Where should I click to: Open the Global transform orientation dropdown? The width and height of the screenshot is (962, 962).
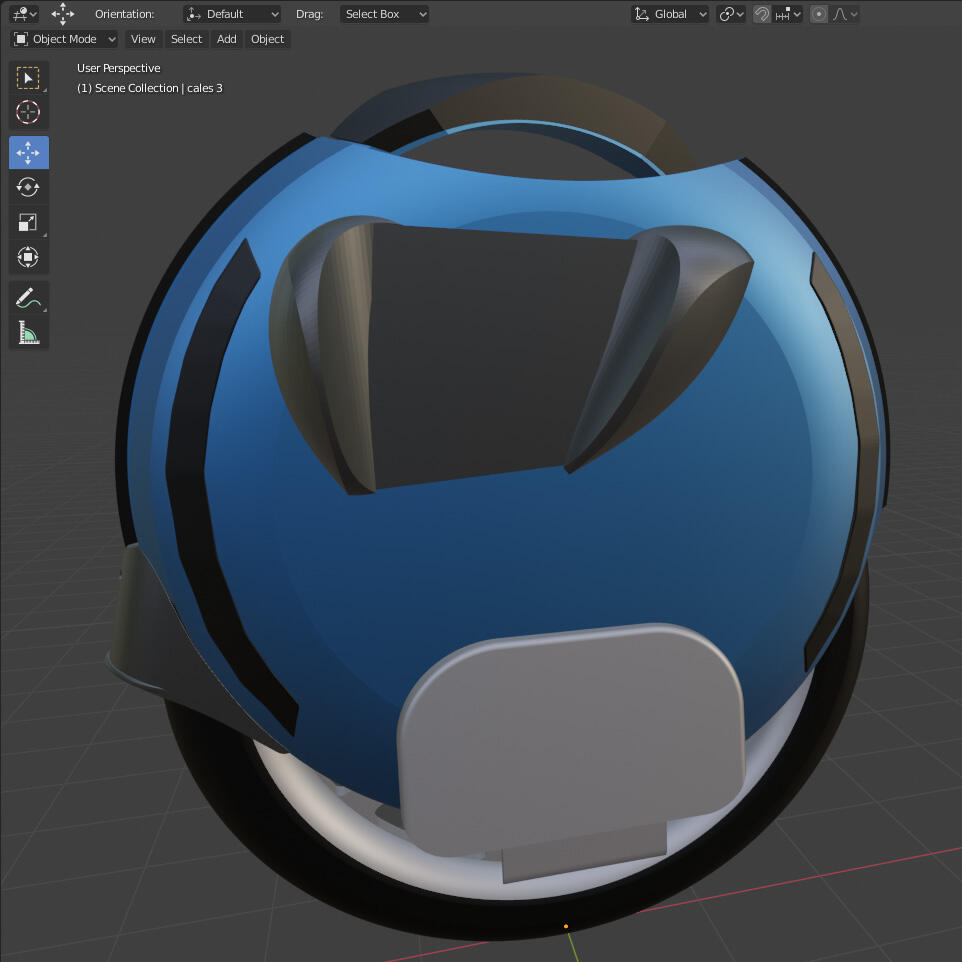pyautogui.click(x=670, y=14)
